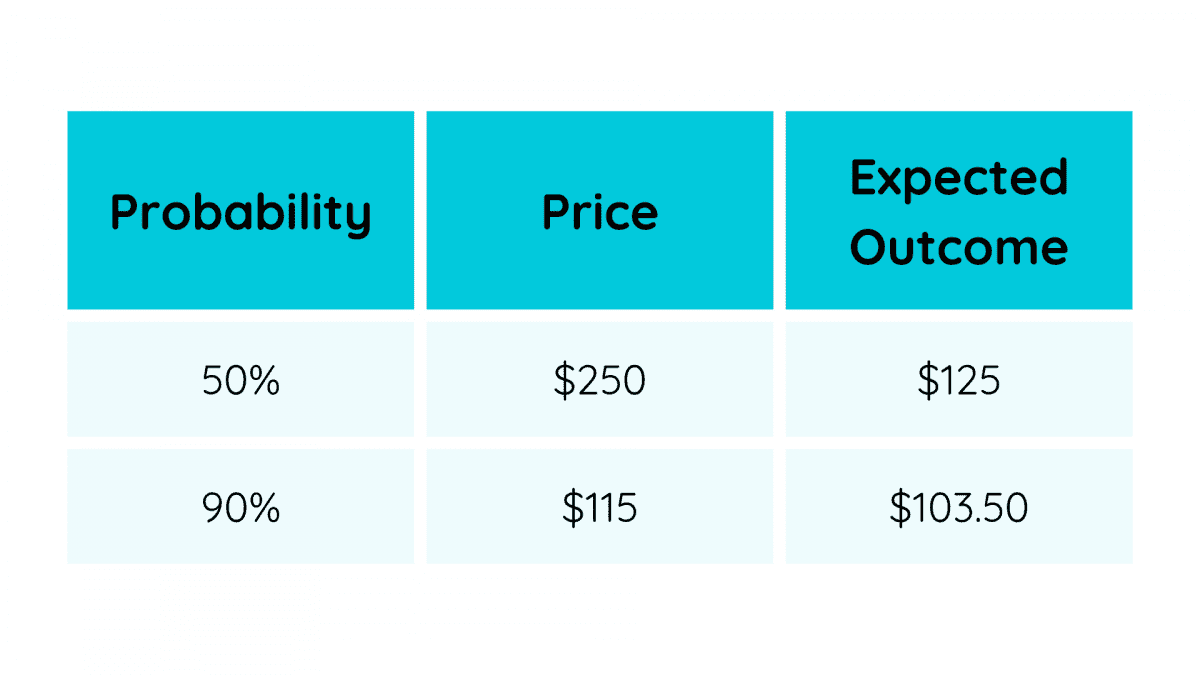The width and height of the screenshot is (1200, 675).
Task: Click the dollar sign in $125
Action: point(927,381)
